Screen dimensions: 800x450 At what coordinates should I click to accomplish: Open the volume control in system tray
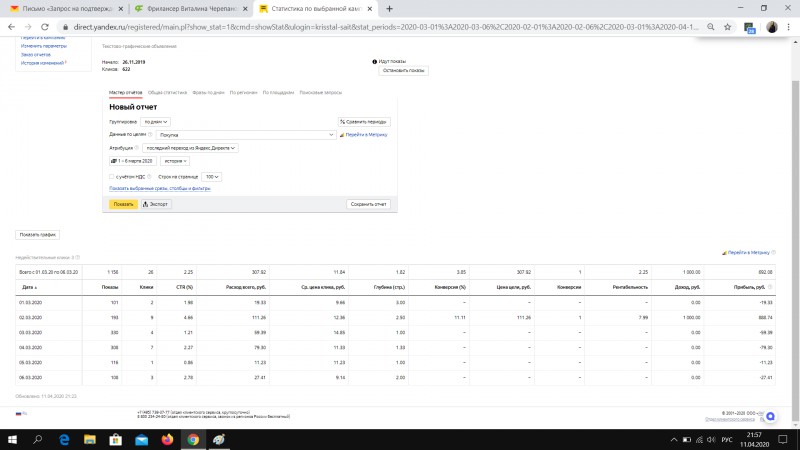point(712,439)
